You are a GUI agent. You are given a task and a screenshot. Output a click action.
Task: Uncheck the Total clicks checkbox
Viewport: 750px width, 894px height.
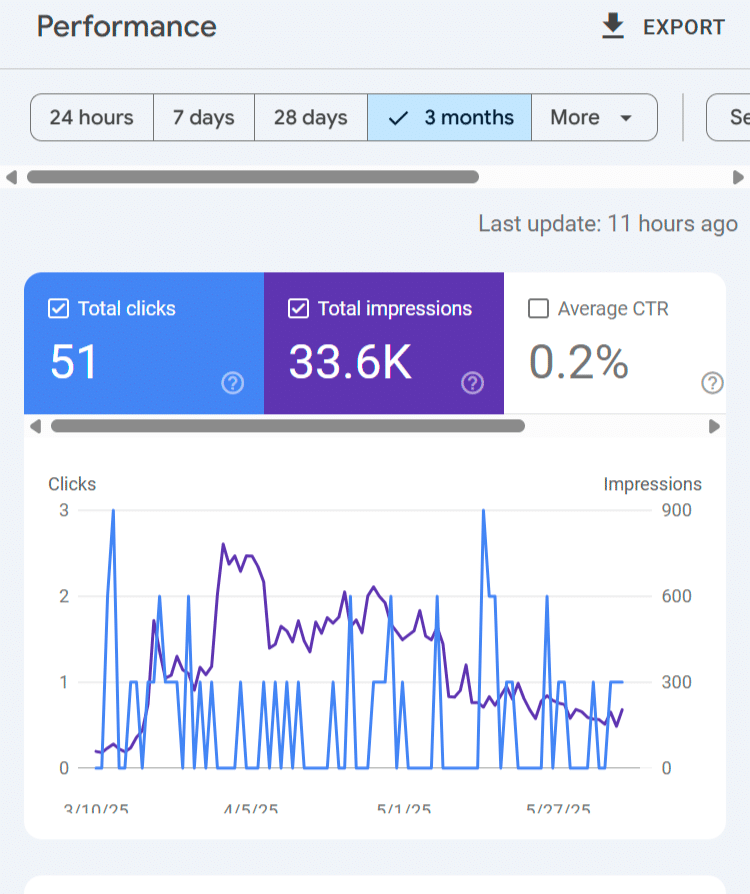click(58, 309)
